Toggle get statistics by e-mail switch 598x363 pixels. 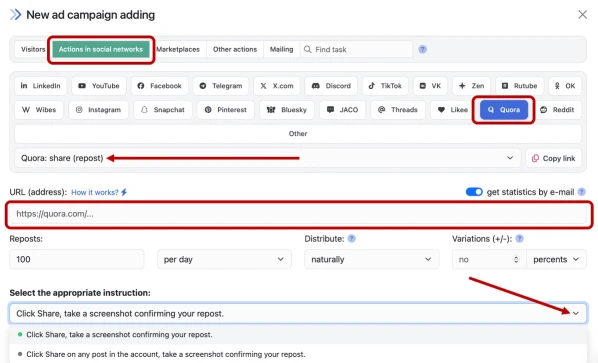tap(474, 192)
